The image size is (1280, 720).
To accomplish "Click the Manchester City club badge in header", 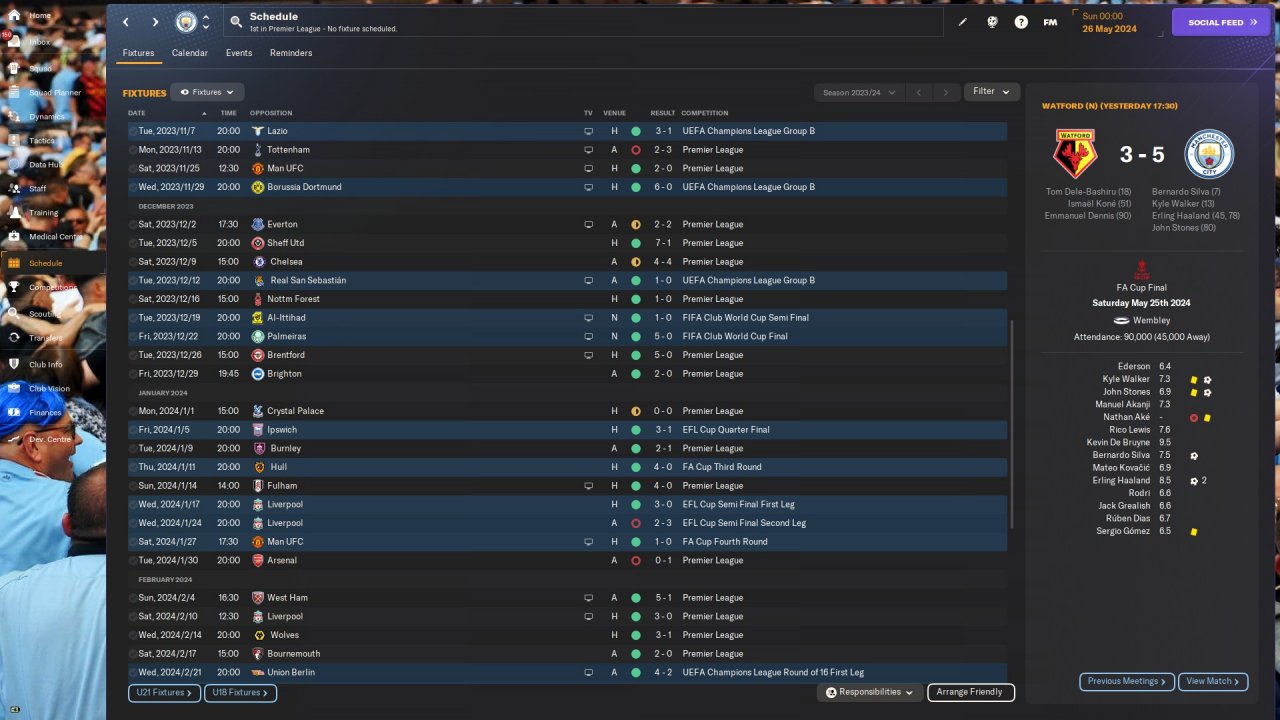I will tap(186, 21).
